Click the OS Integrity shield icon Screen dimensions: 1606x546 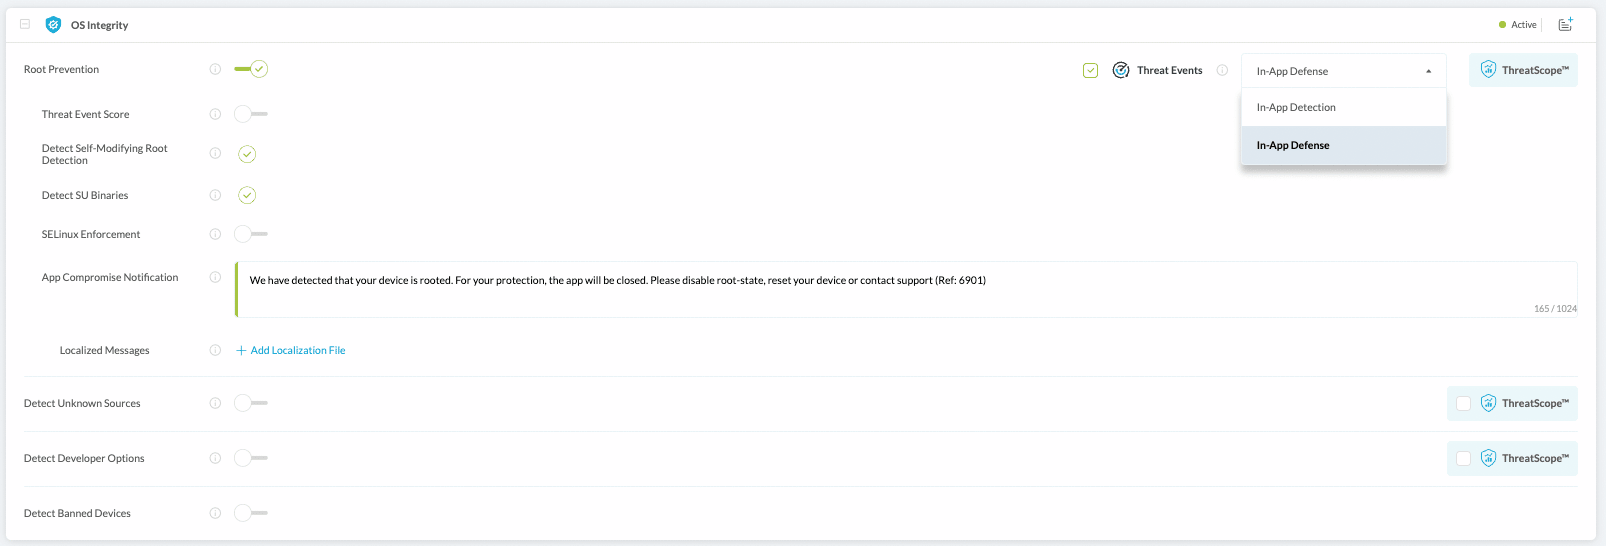53,25
